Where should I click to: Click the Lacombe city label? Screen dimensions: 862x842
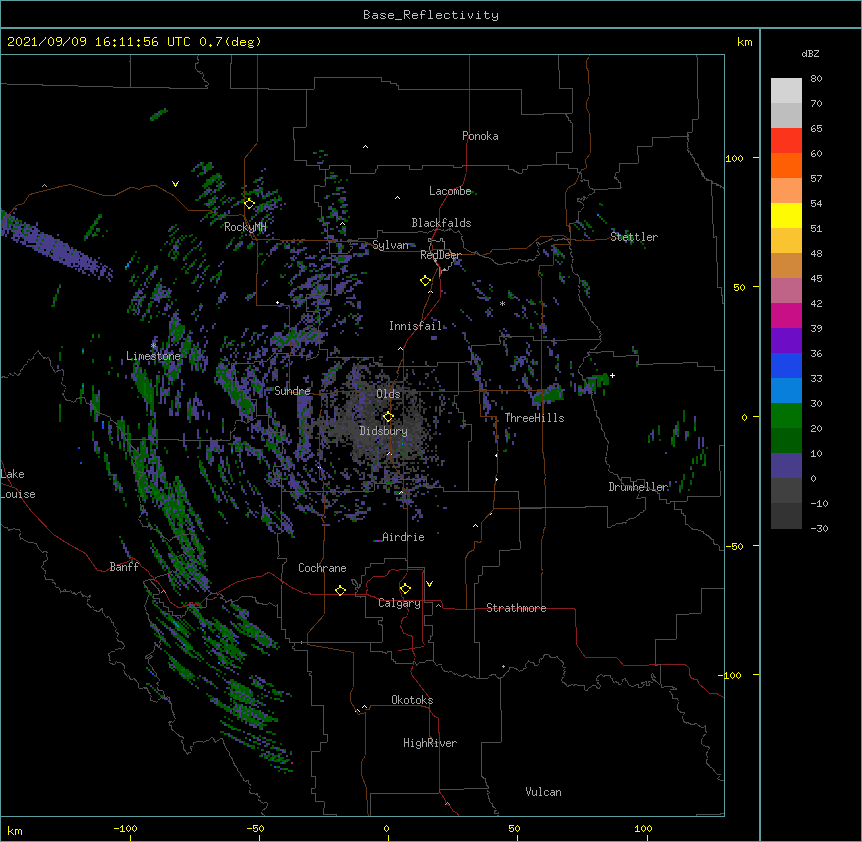click(x=450, y=191)
